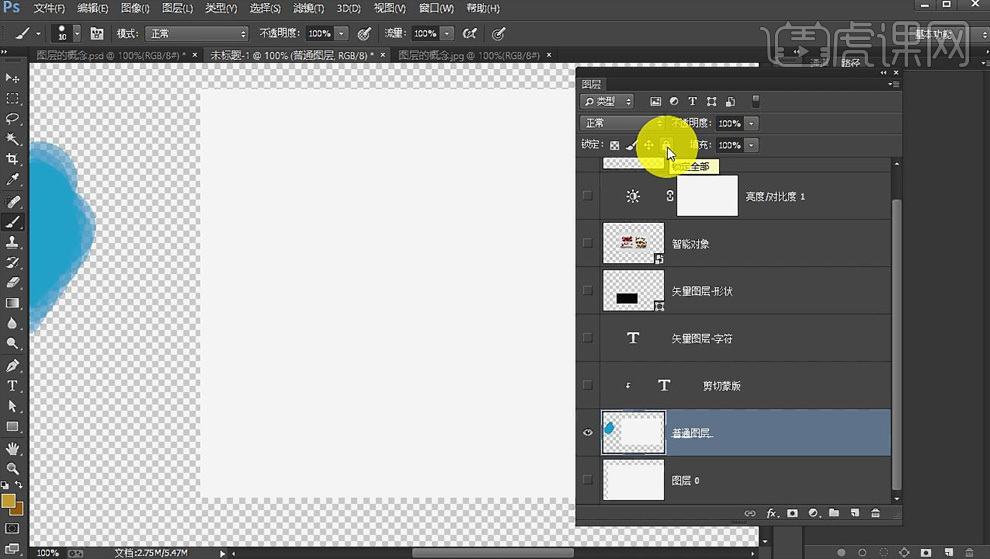The height and width of the screenshot is (559, 990).
Task: Select the Healing Brush tool
Action: click(x=12, y=201)
